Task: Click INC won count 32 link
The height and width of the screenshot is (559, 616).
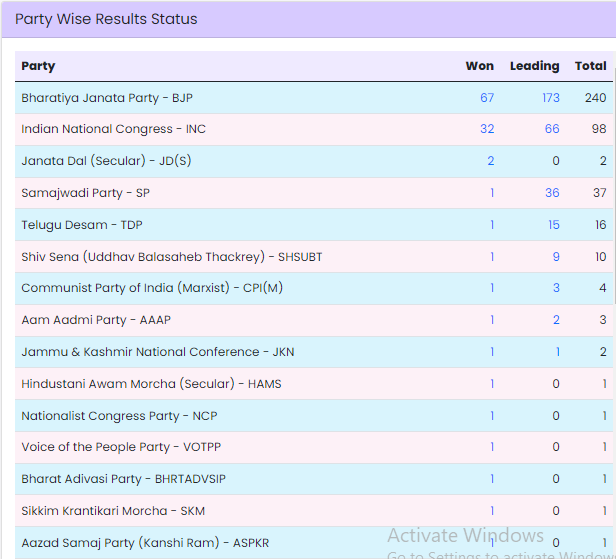Action: click(x=487, y=129)
